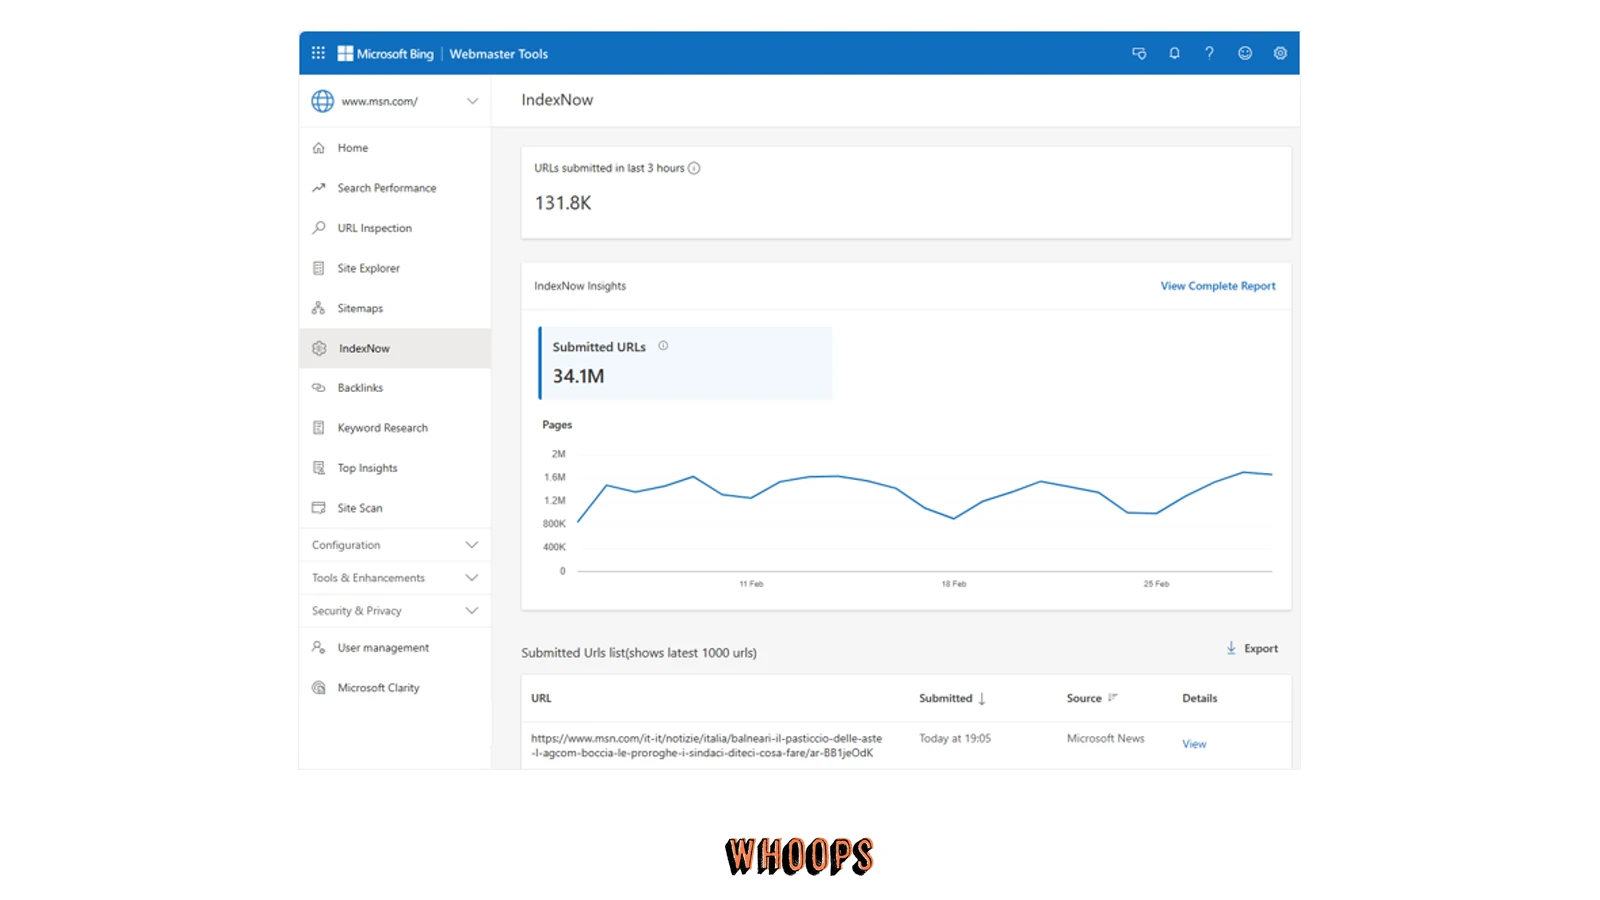This screenshot has height=900, width=1600.
Task: Click the Microsoft Clarity icon
Action: [318, 688]
